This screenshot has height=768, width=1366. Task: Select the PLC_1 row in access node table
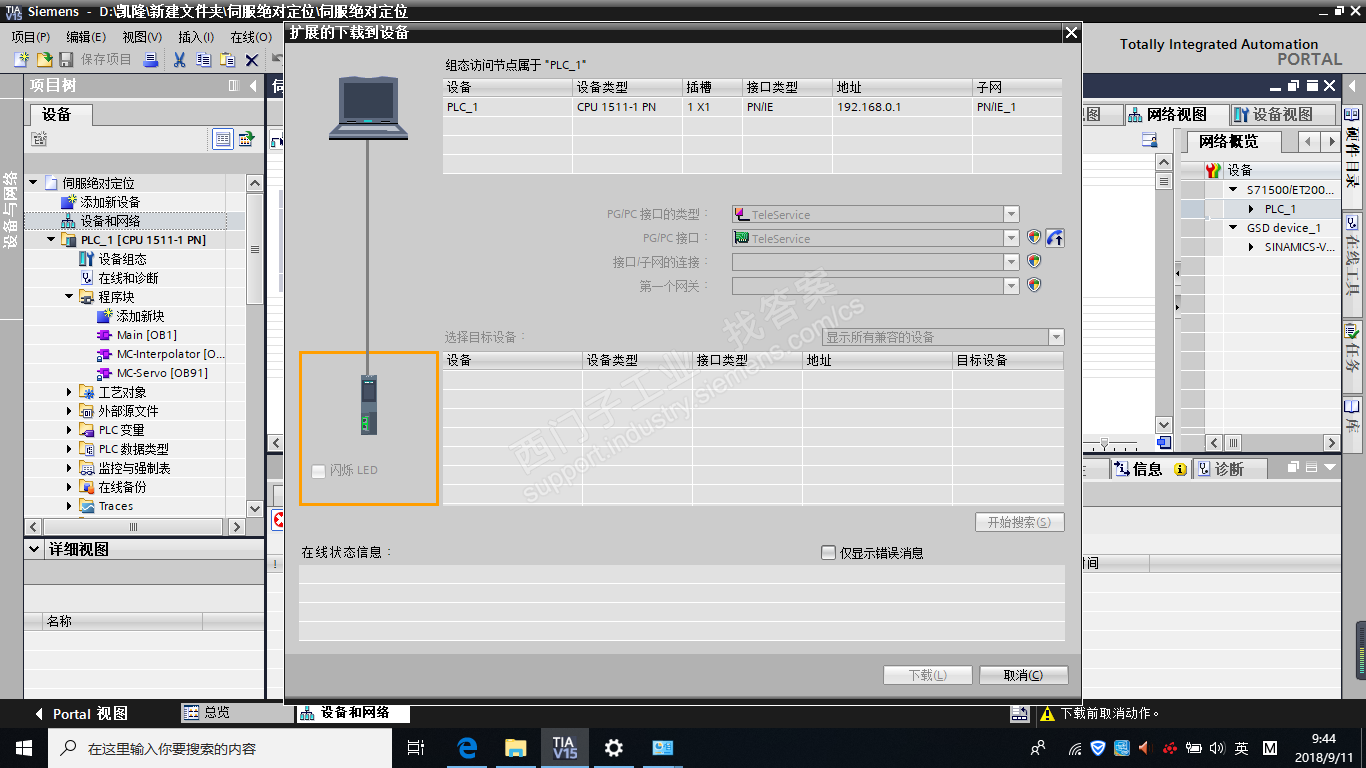tap(753, 107)
